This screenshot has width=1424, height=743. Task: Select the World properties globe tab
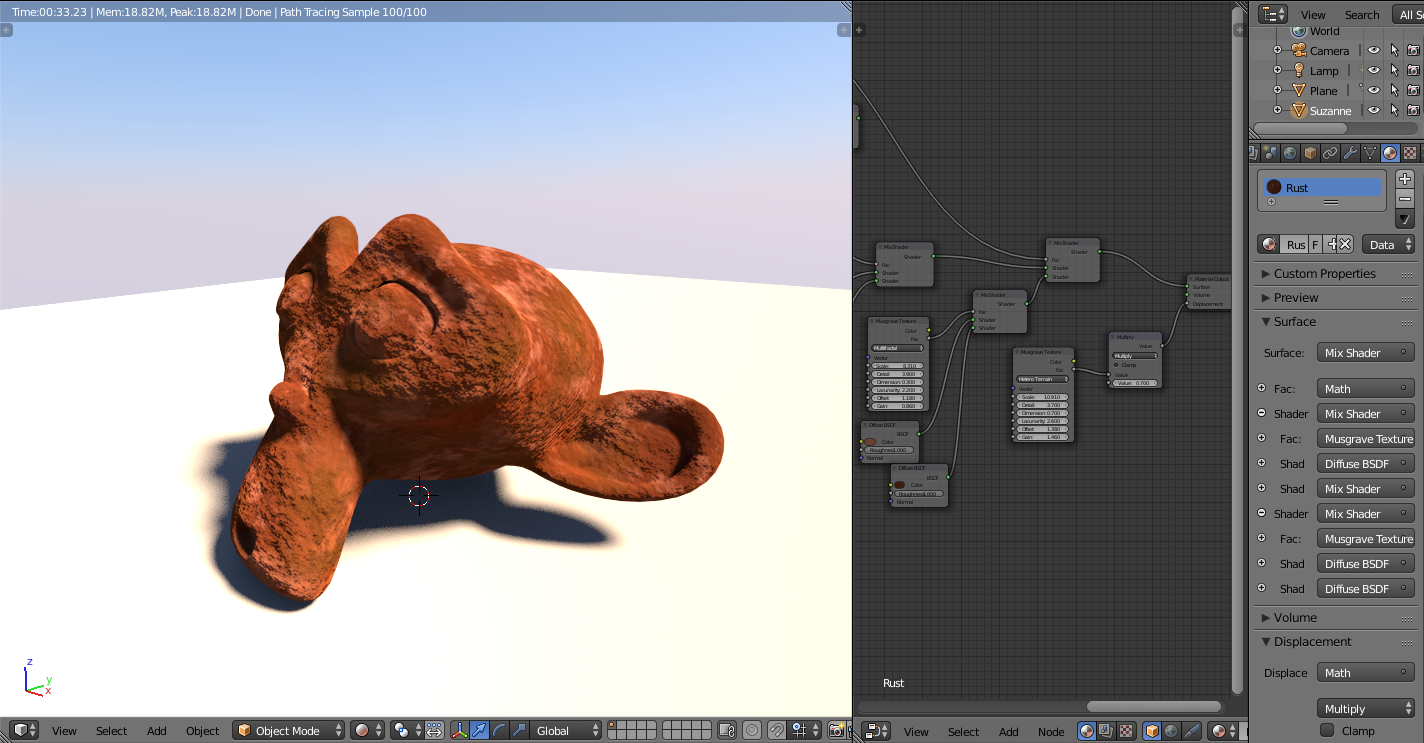click(x=1290, y=153)
